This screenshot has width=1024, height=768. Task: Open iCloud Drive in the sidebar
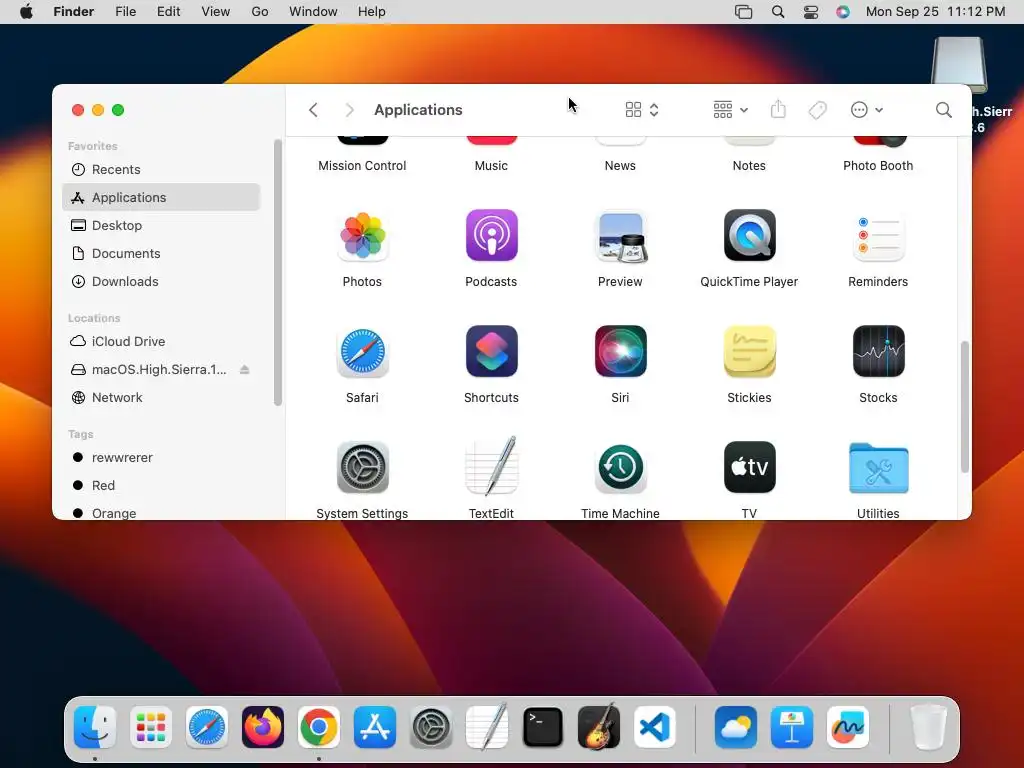tap(161, 342)
